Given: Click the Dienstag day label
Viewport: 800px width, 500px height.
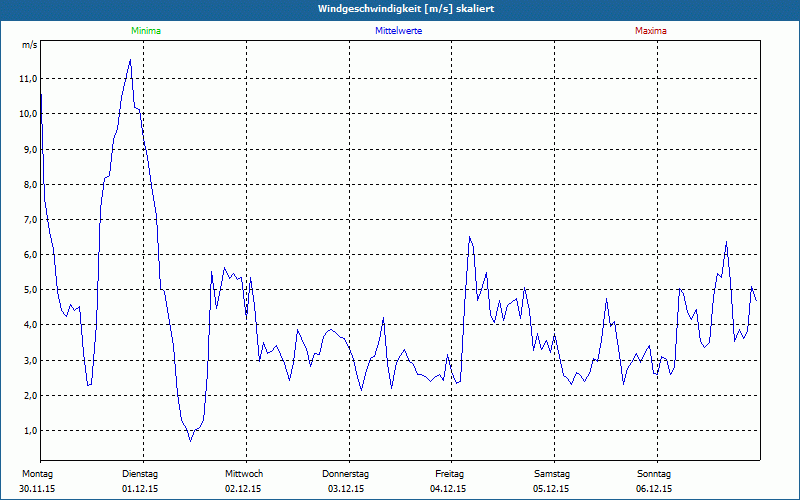Looking at the screenshot, I should [x=140, y=474].
